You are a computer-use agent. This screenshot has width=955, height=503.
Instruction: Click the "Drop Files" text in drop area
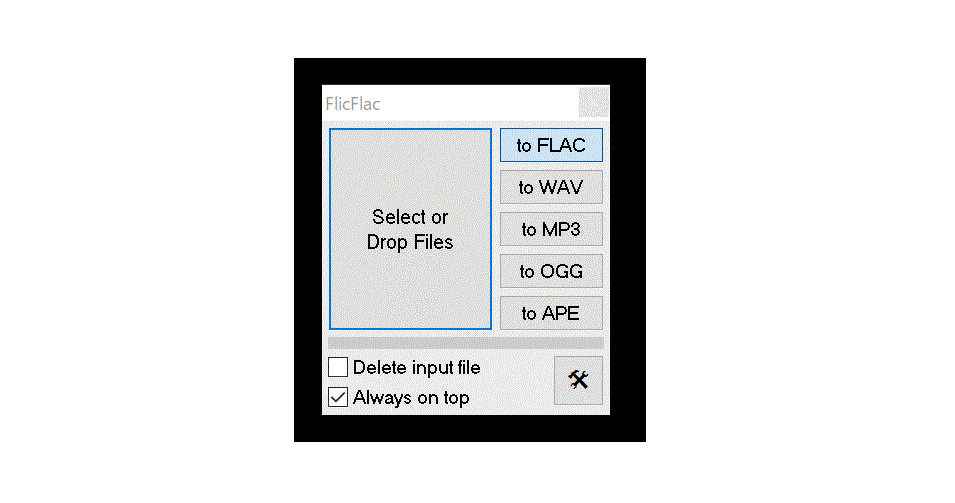410,242
